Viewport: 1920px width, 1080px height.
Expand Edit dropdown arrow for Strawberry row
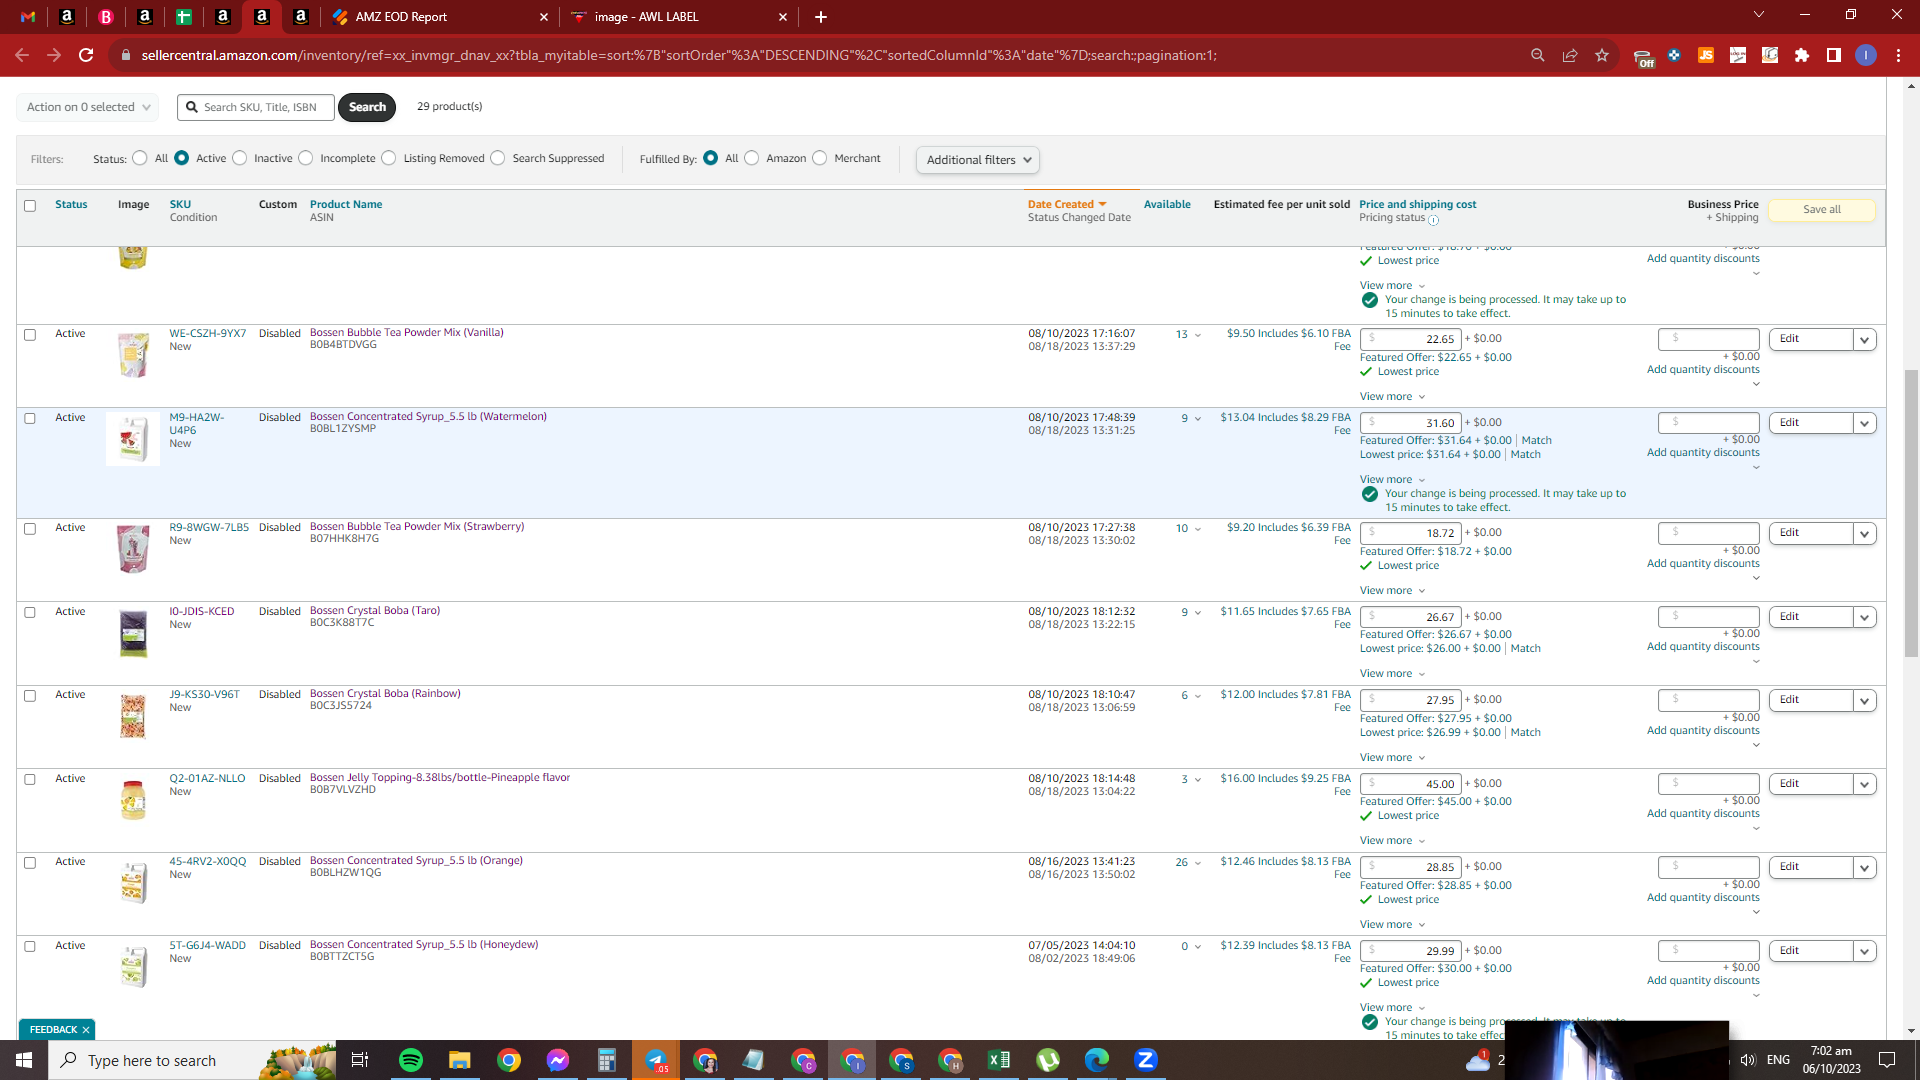1864,534
